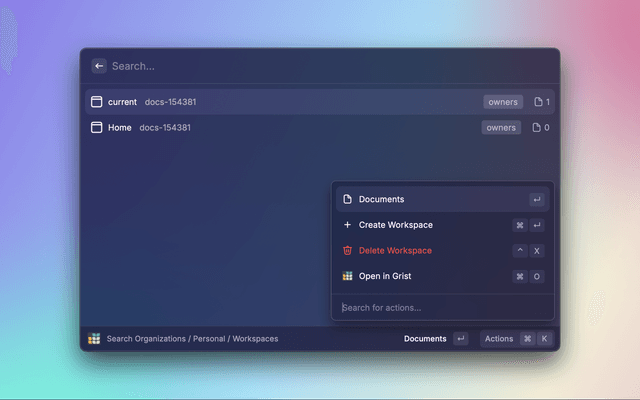The width and height of the screenshot is (640, 400).
Task: Click owners tag on Home workspace
Action: click(501, 128)
